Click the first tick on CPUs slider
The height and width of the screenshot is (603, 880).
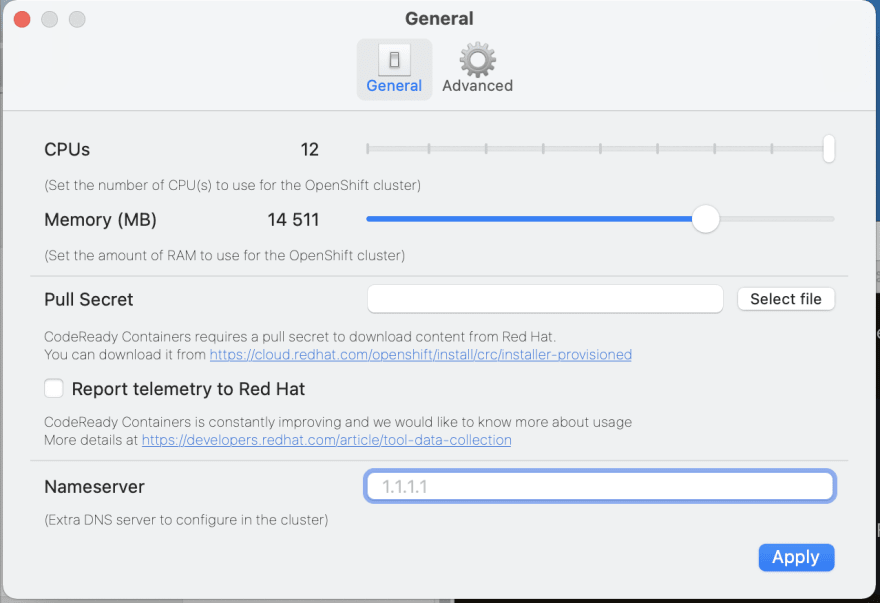(x=368, y=149)
